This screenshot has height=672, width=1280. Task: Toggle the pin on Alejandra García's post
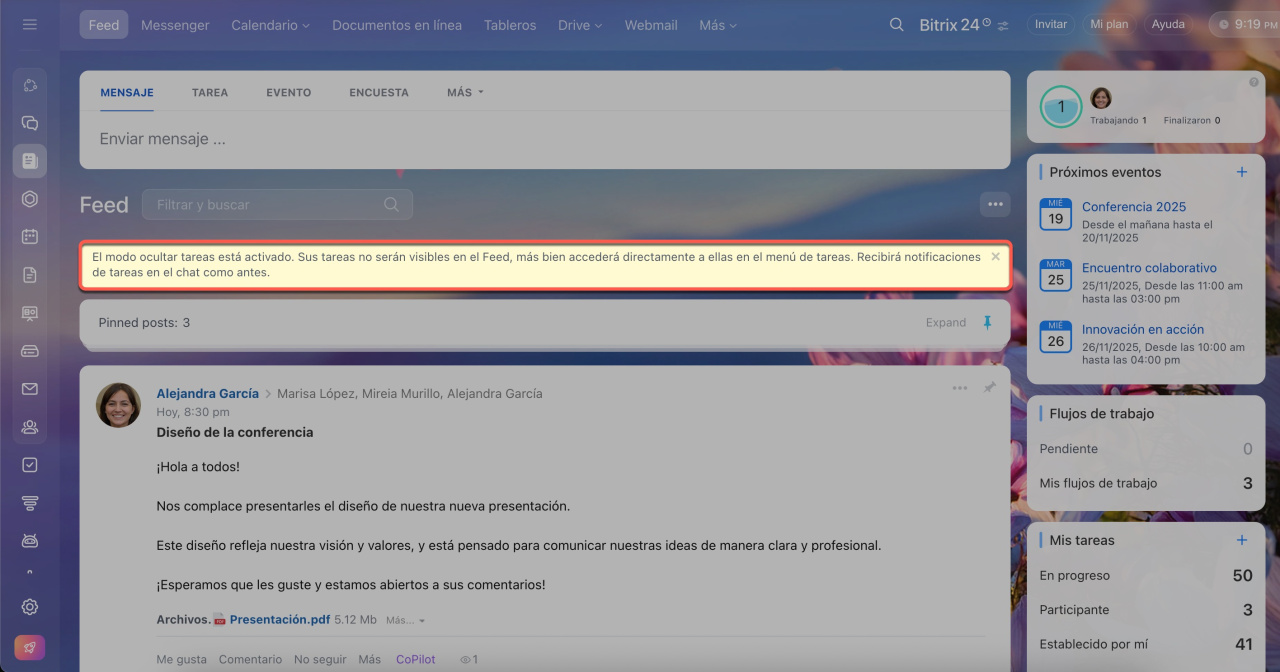click(x=989, y=388)
